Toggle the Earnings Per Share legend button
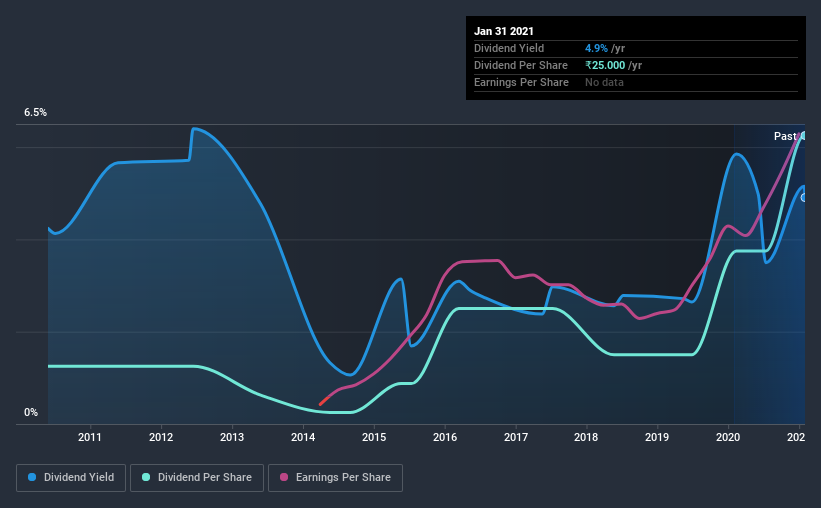Viewport: 821px width, 508px height. pos(336,478)
